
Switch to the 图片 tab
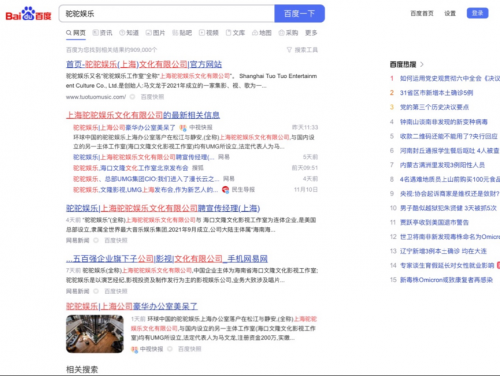coord(155,33)
